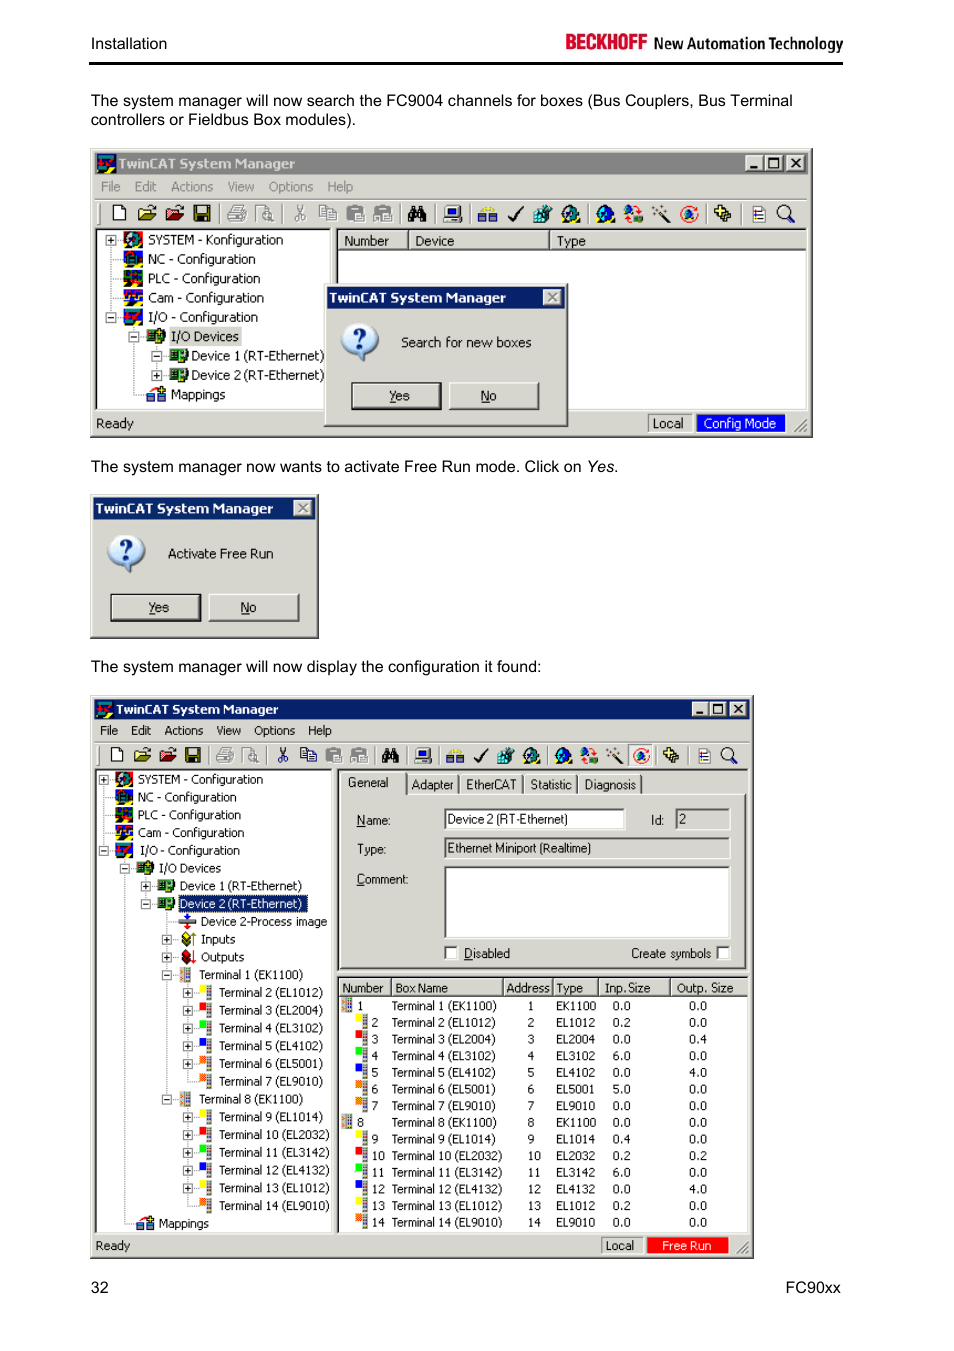Click checkmark Check Configuration icon in lower window

[x=480, y=756]
